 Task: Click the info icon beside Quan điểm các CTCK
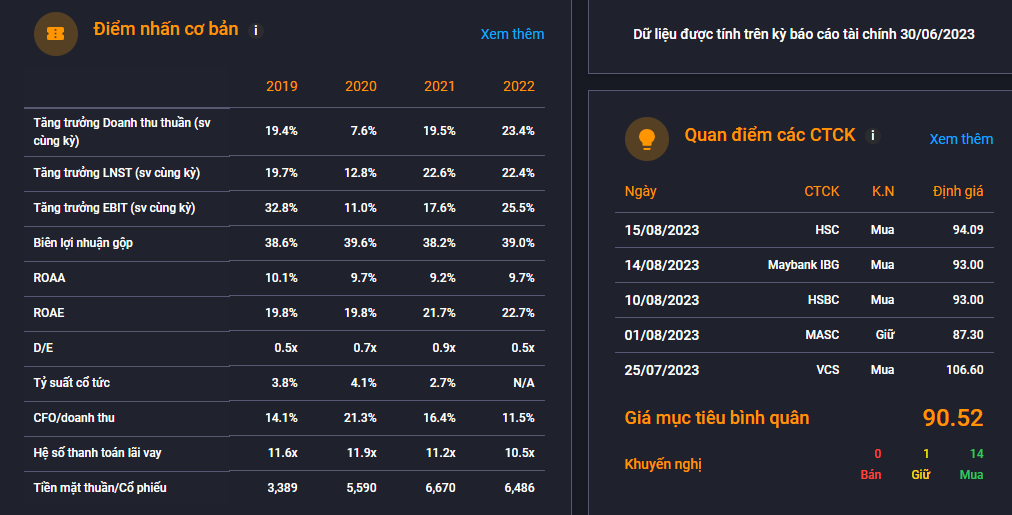873,136
